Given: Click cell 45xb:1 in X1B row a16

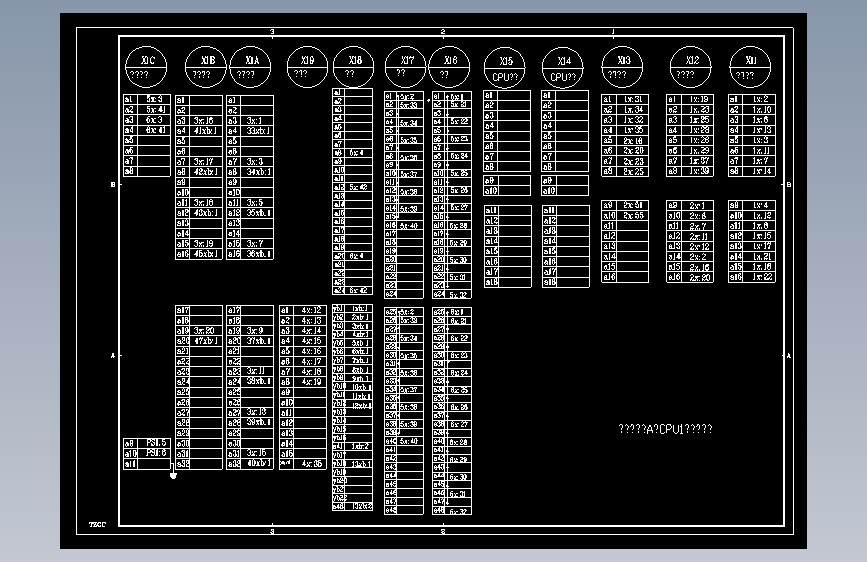Looking at the screenshot, I should (206, 254).
